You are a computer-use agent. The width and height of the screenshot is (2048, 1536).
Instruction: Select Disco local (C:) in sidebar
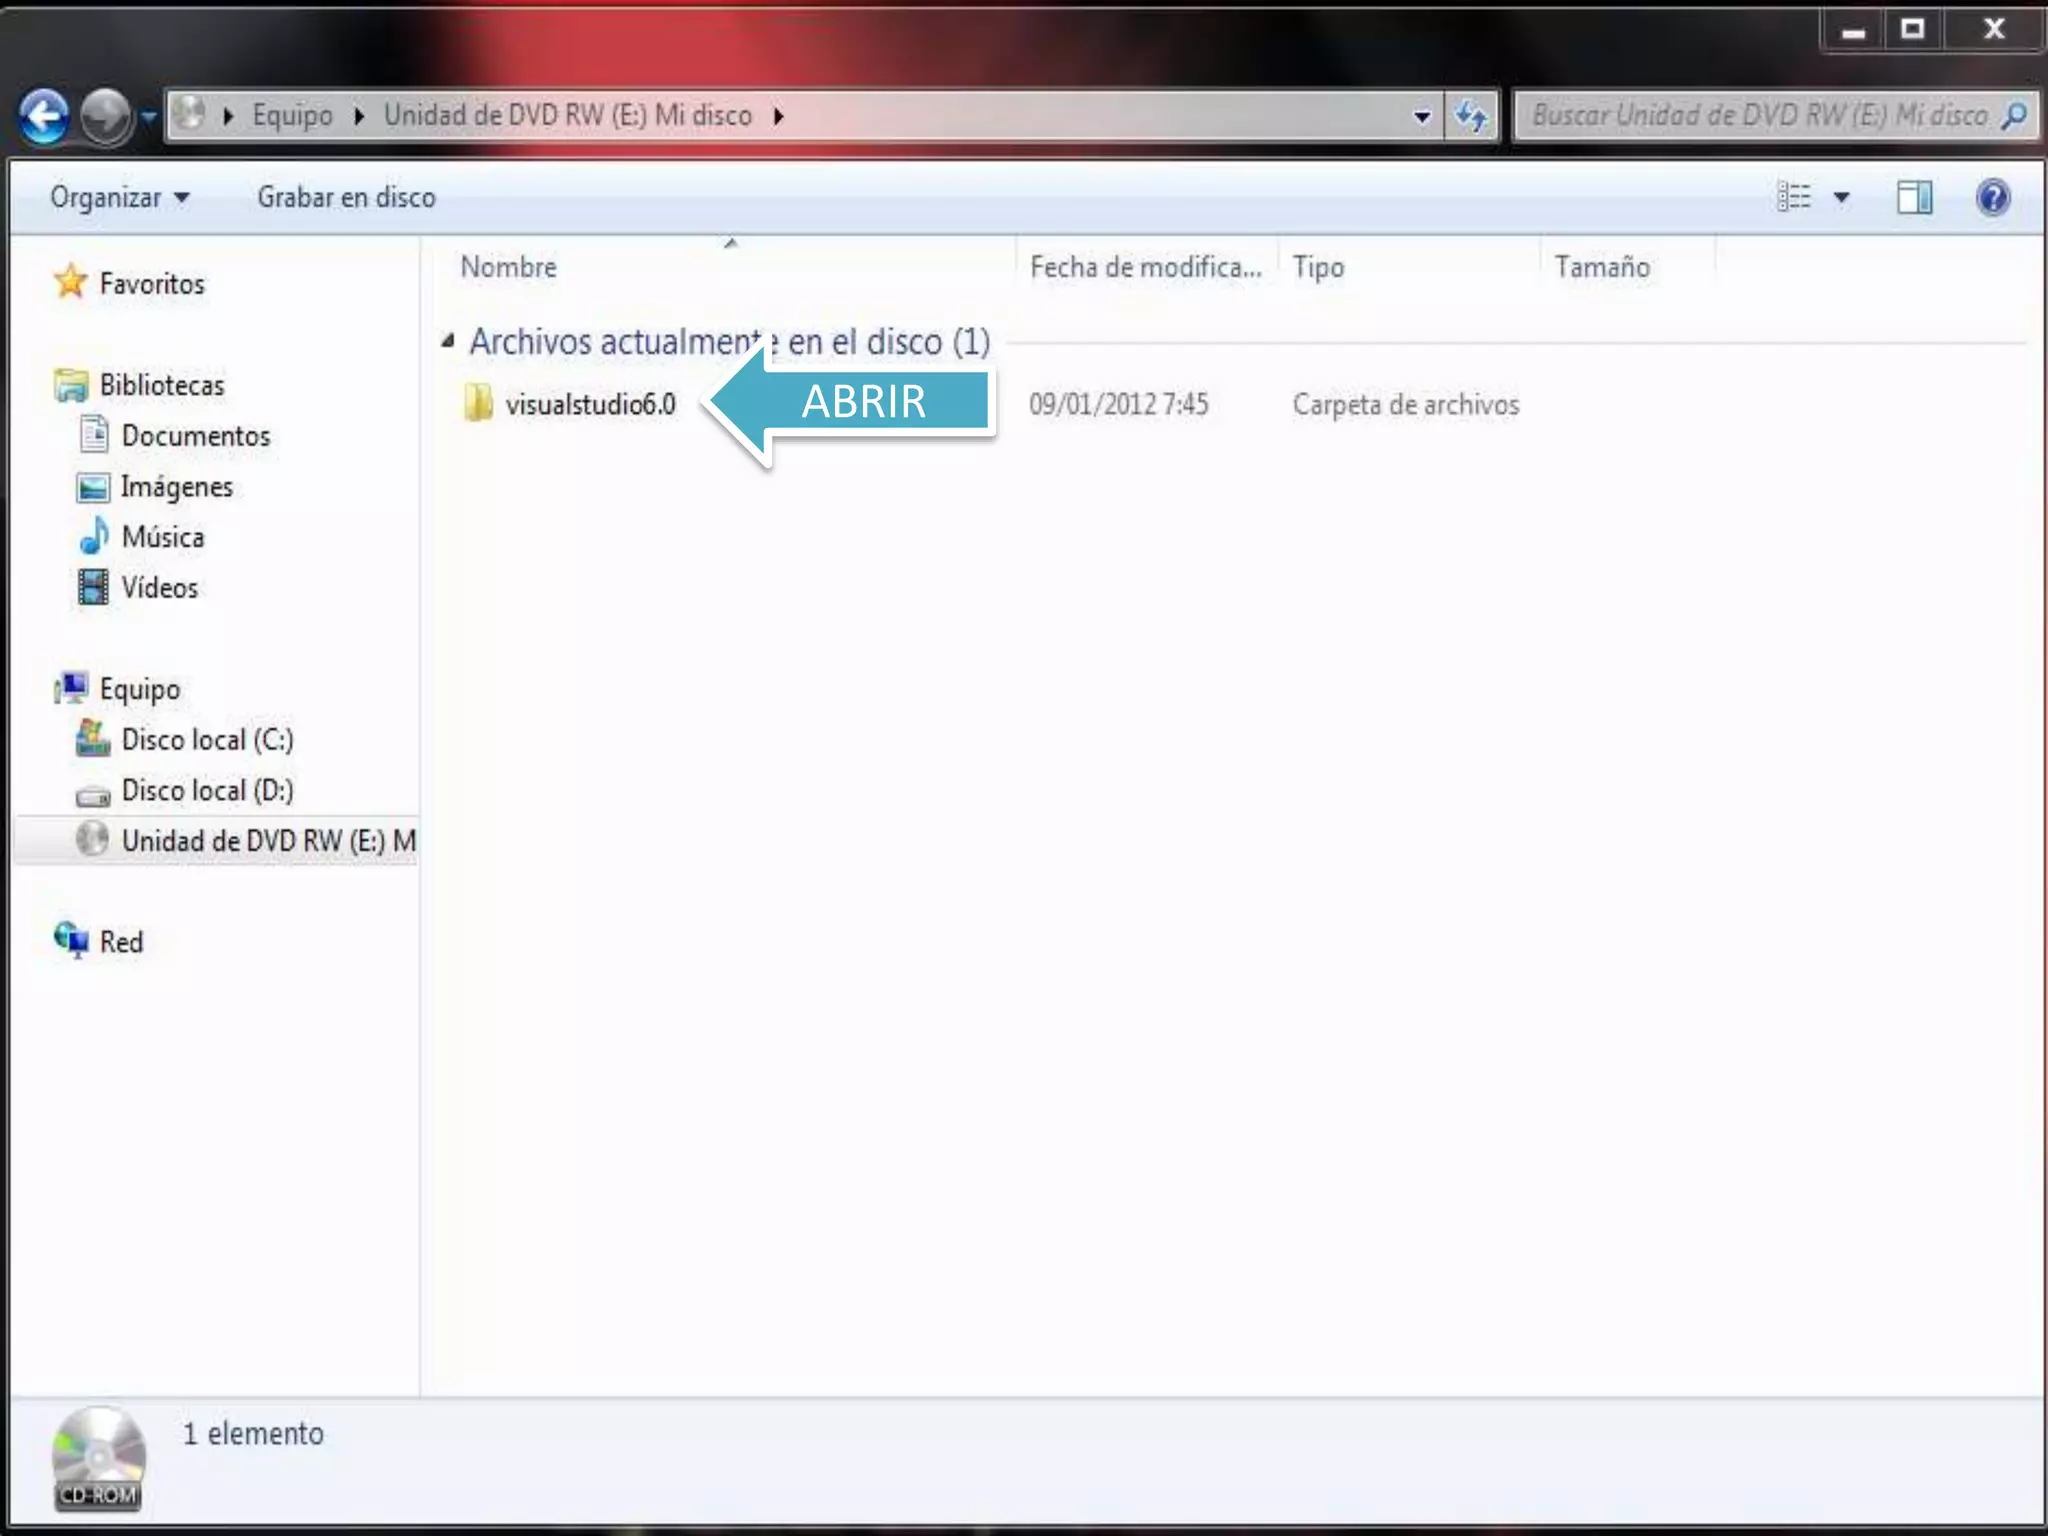click(x=207, y=740)
